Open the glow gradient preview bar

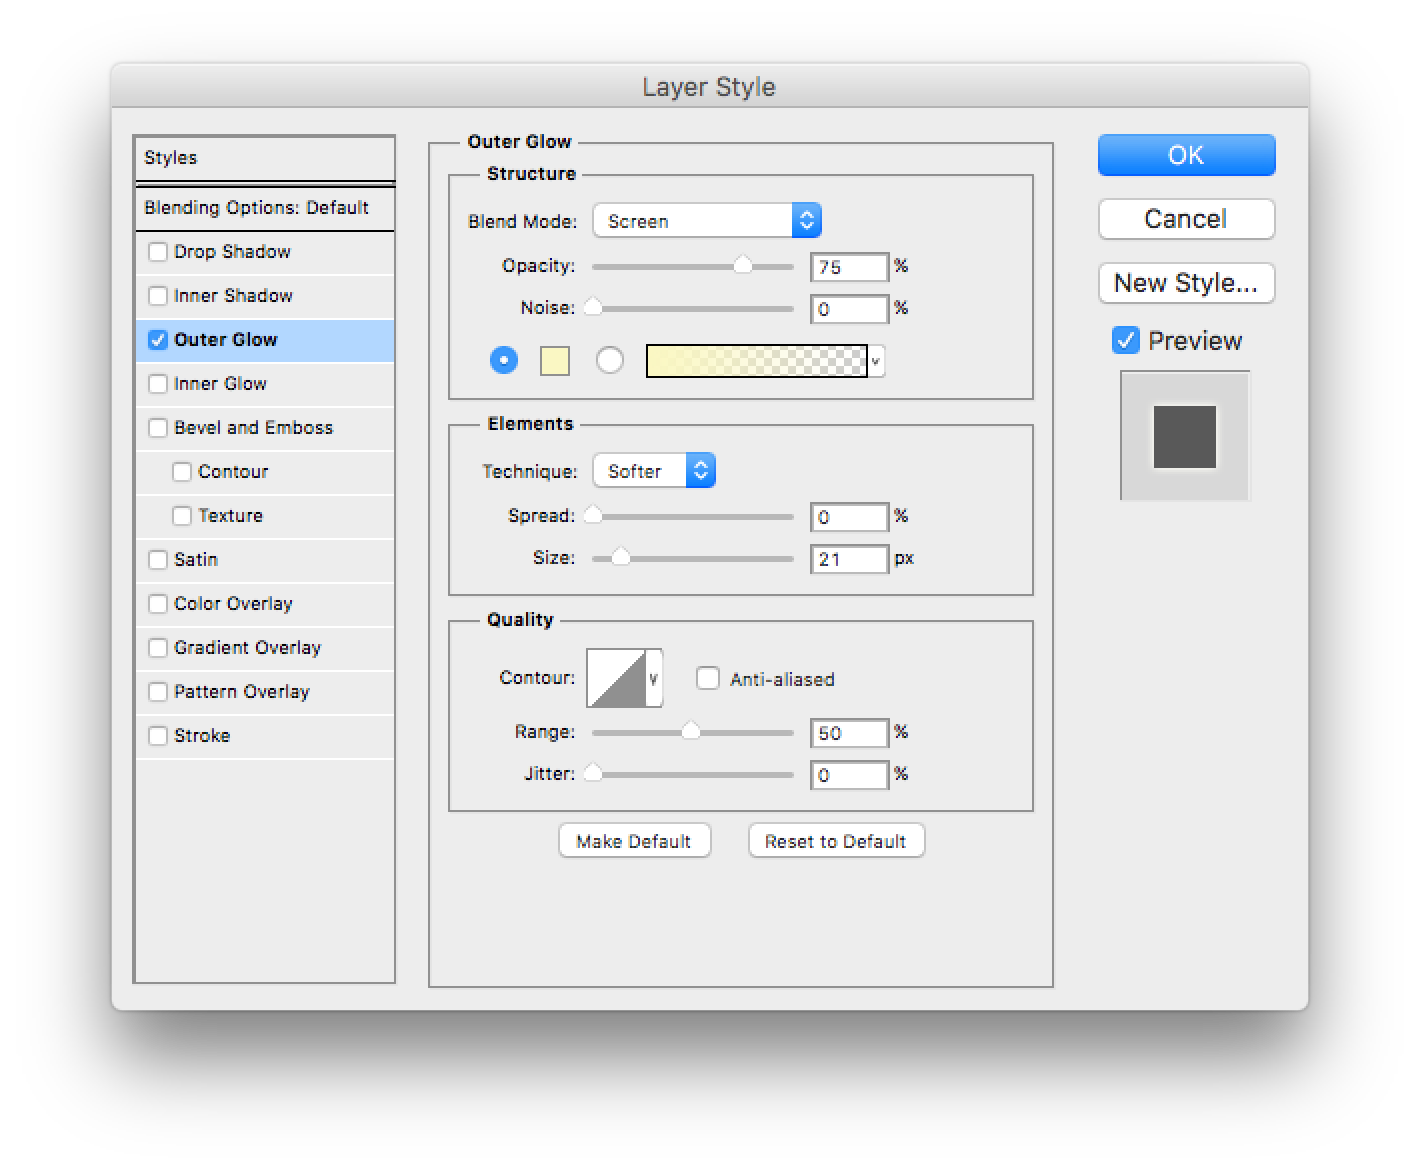756,361
